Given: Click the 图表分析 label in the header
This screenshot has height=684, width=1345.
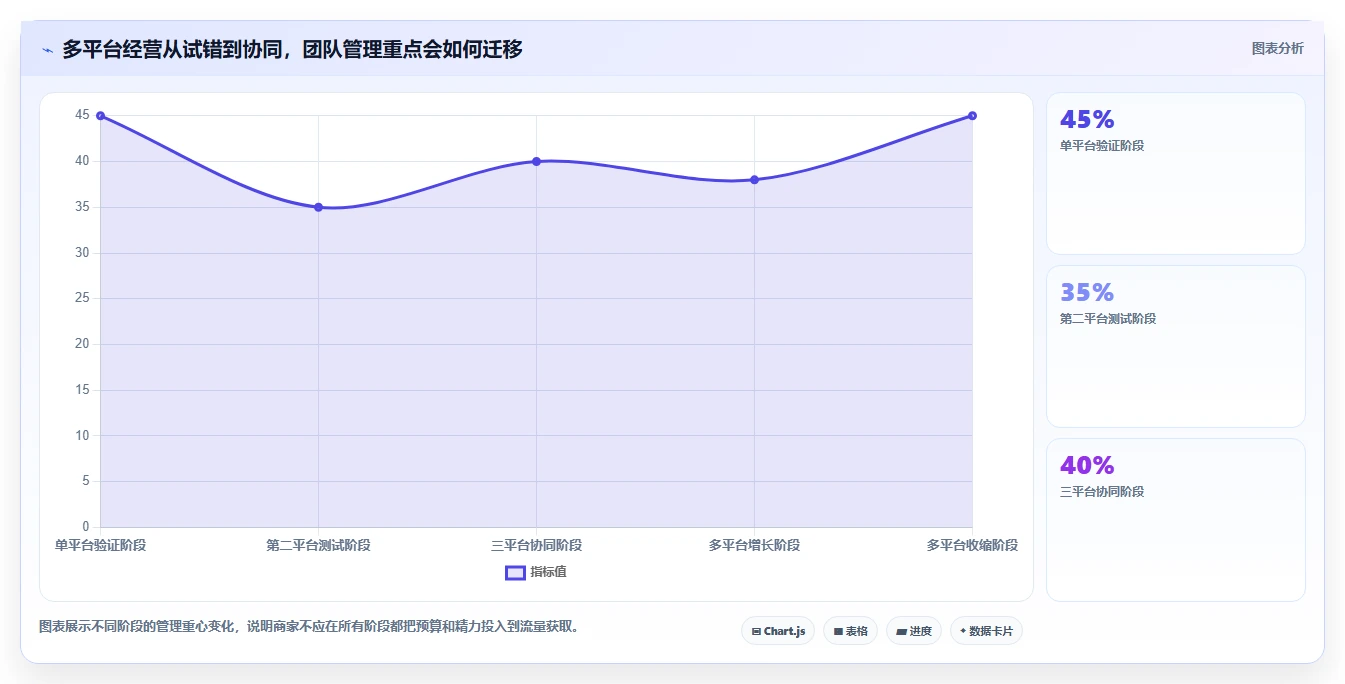Looking at the screenshot, I should click(x=1277, y=48).
